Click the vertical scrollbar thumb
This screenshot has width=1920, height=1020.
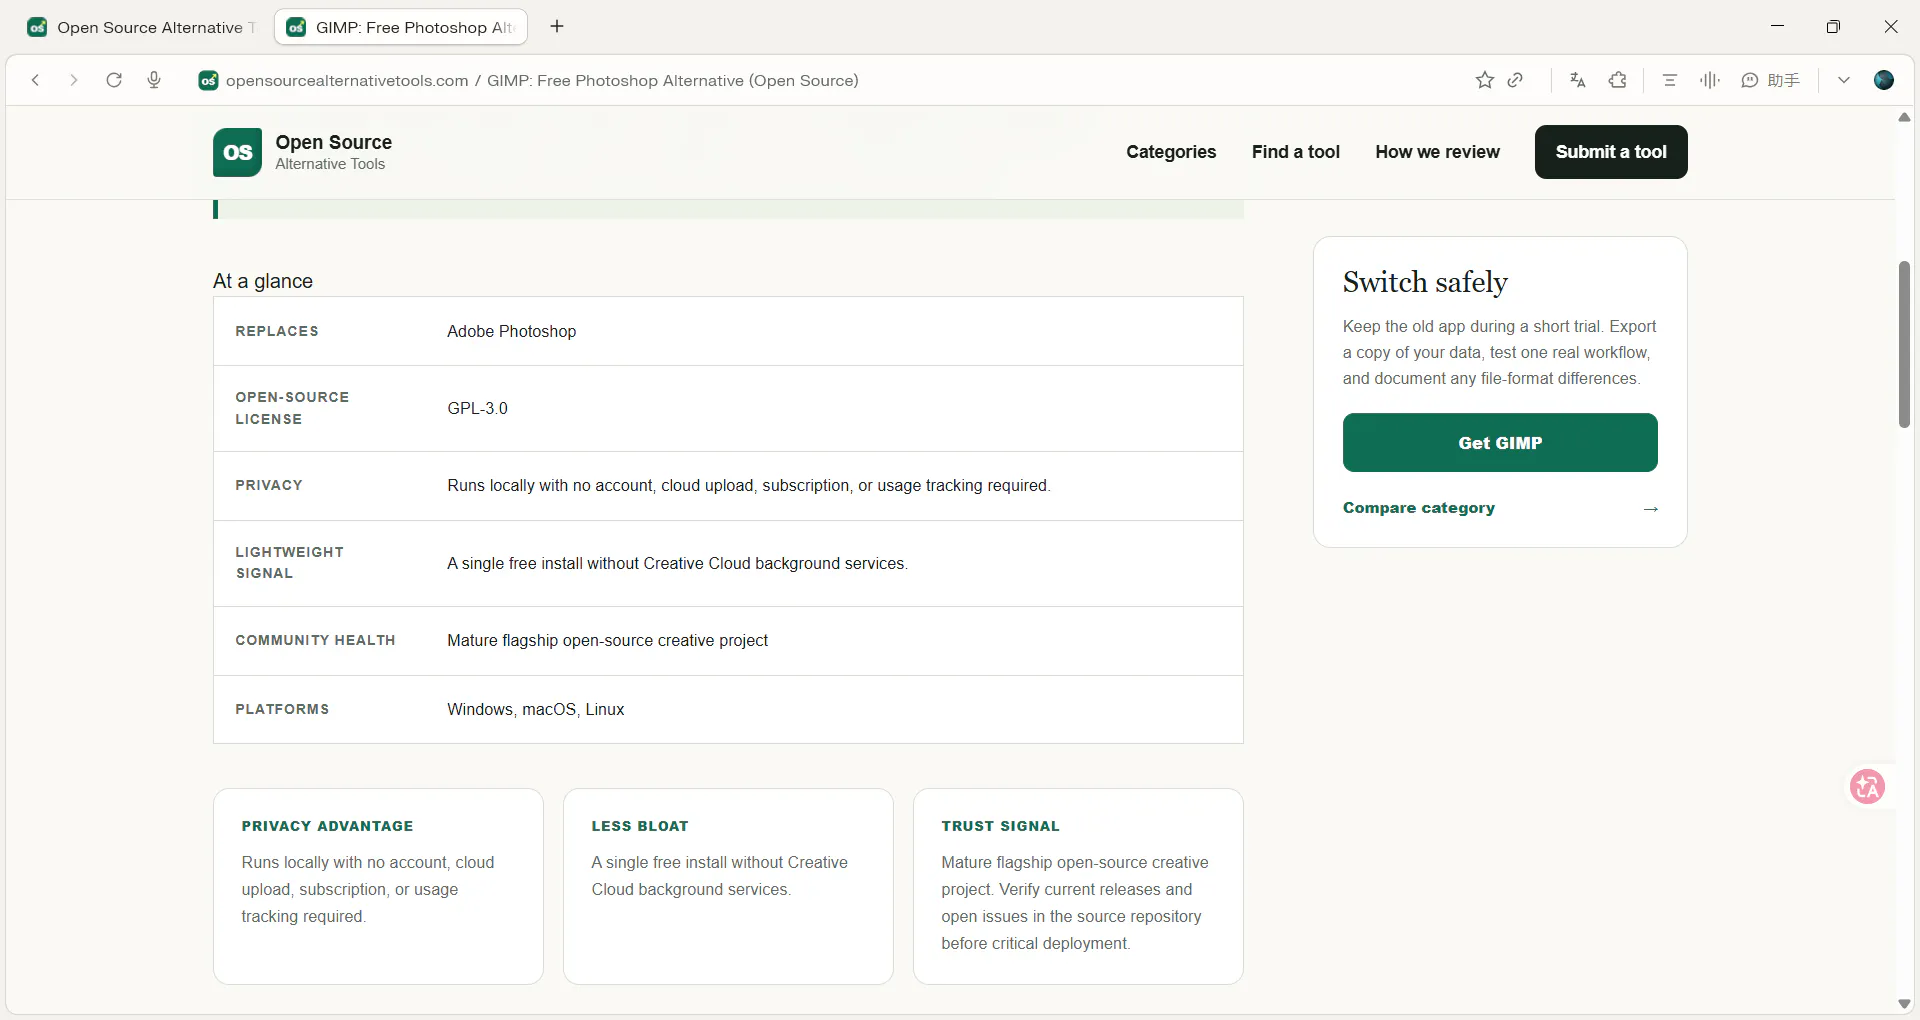coord(1904,344)
